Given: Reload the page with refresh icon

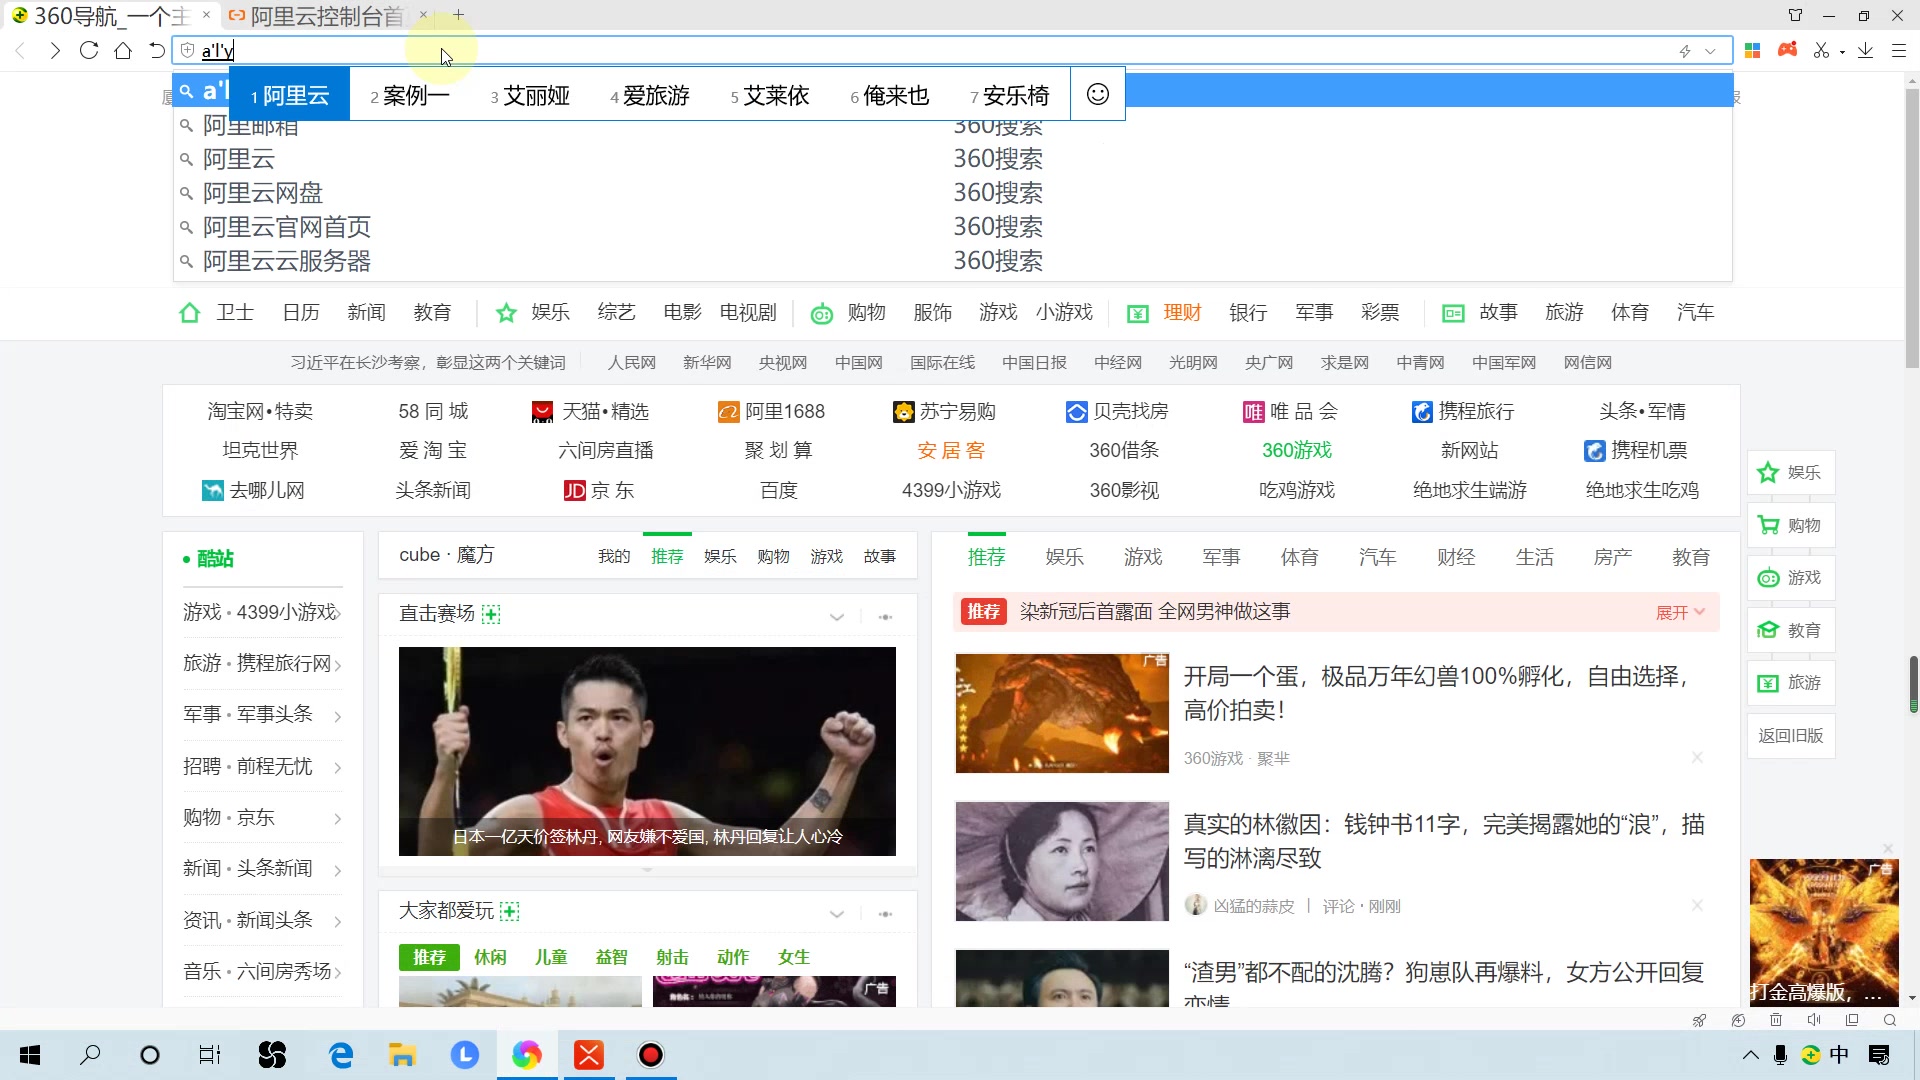Looking at the screenshot, I should [89, 50].
